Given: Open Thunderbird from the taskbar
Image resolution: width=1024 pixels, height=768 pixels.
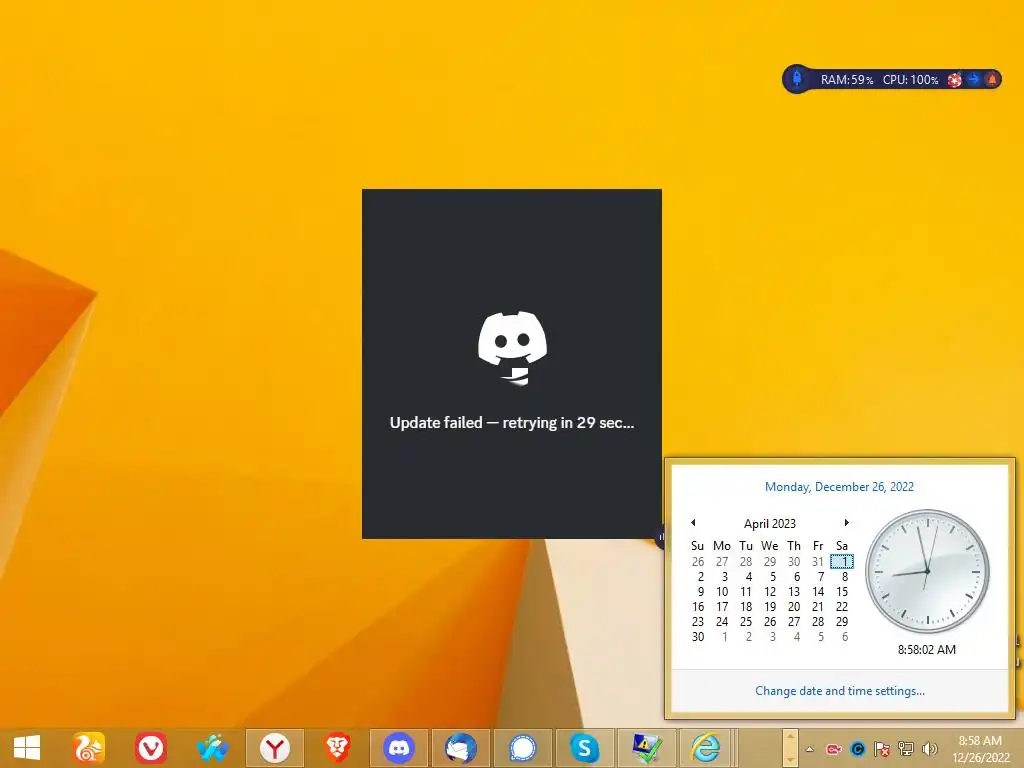Looking at the screenshot, I should point(461,748).
